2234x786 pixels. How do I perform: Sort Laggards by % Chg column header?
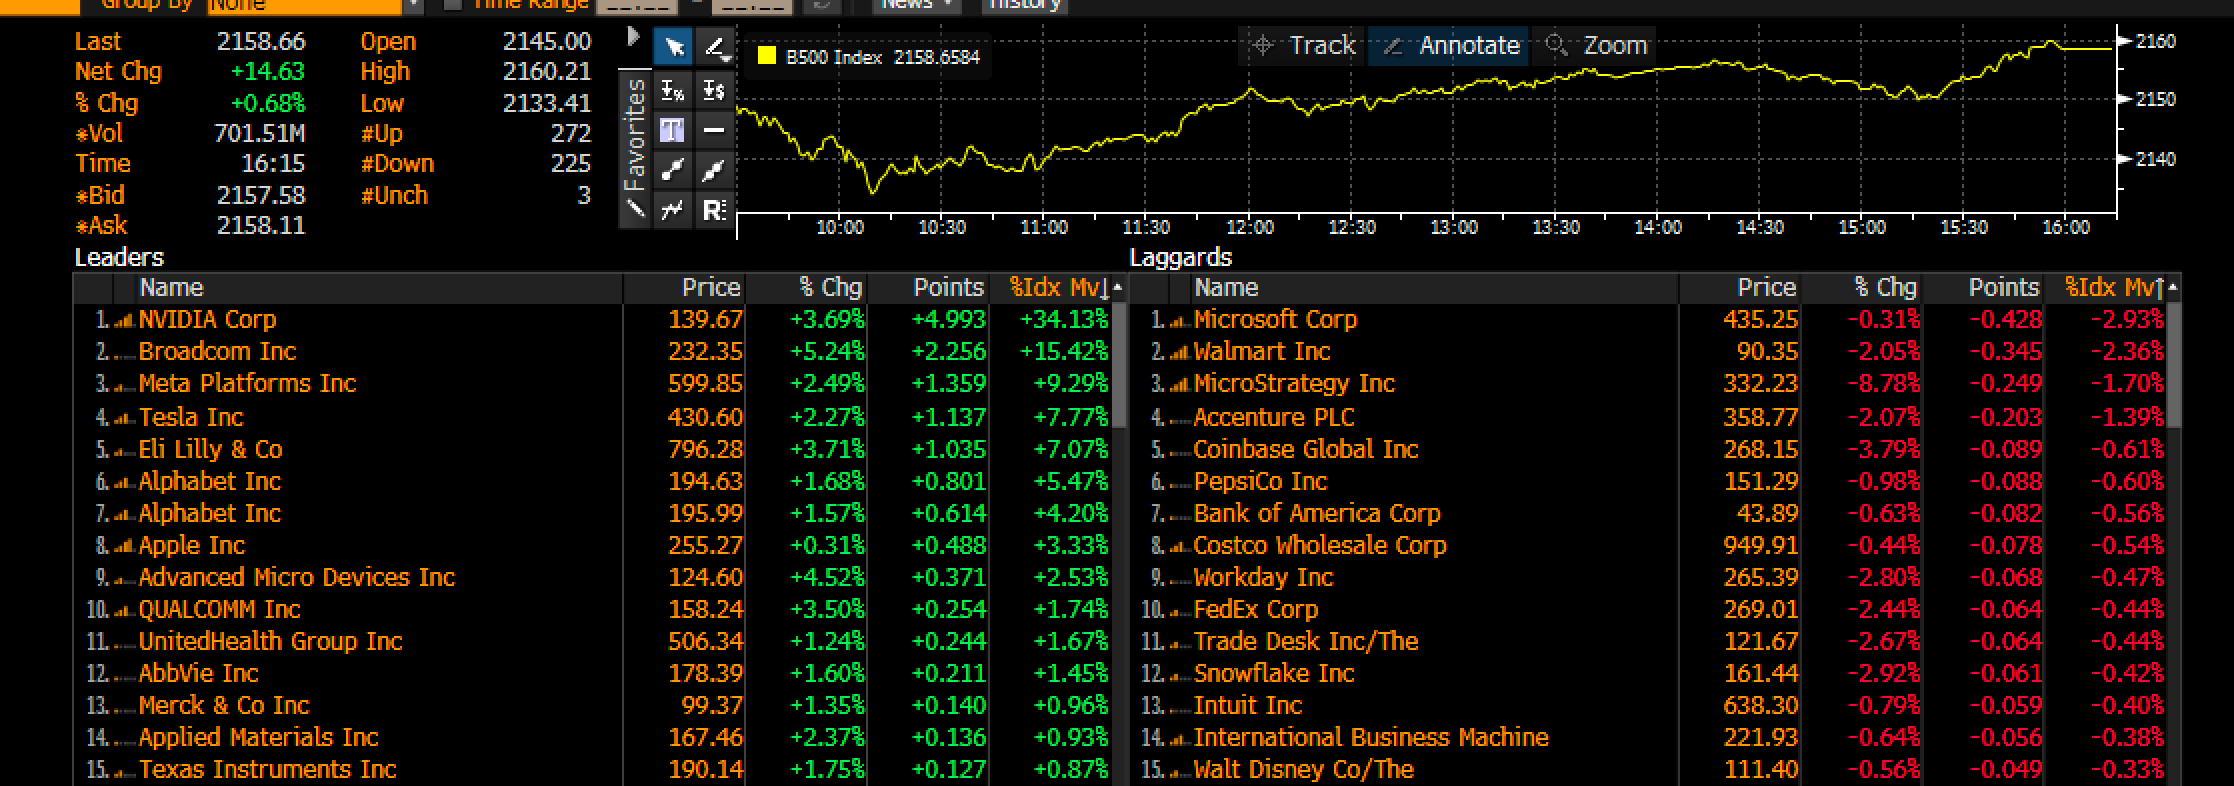pos(1861,288)
